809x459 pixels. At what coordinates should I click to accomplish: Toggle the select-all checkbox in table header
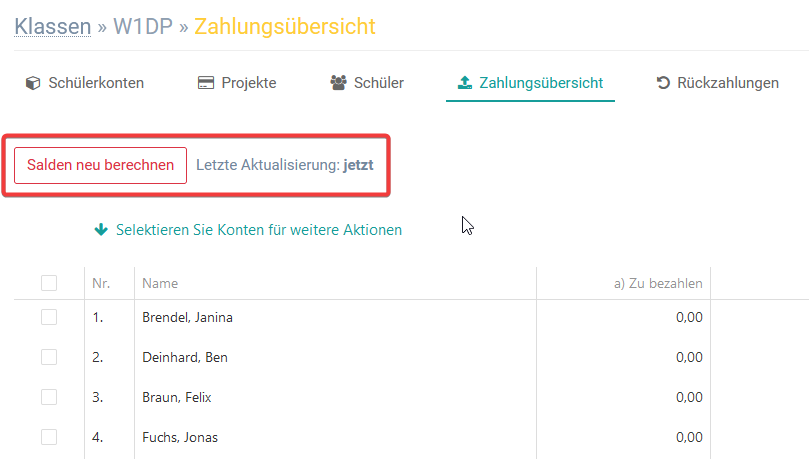point(49,284)
